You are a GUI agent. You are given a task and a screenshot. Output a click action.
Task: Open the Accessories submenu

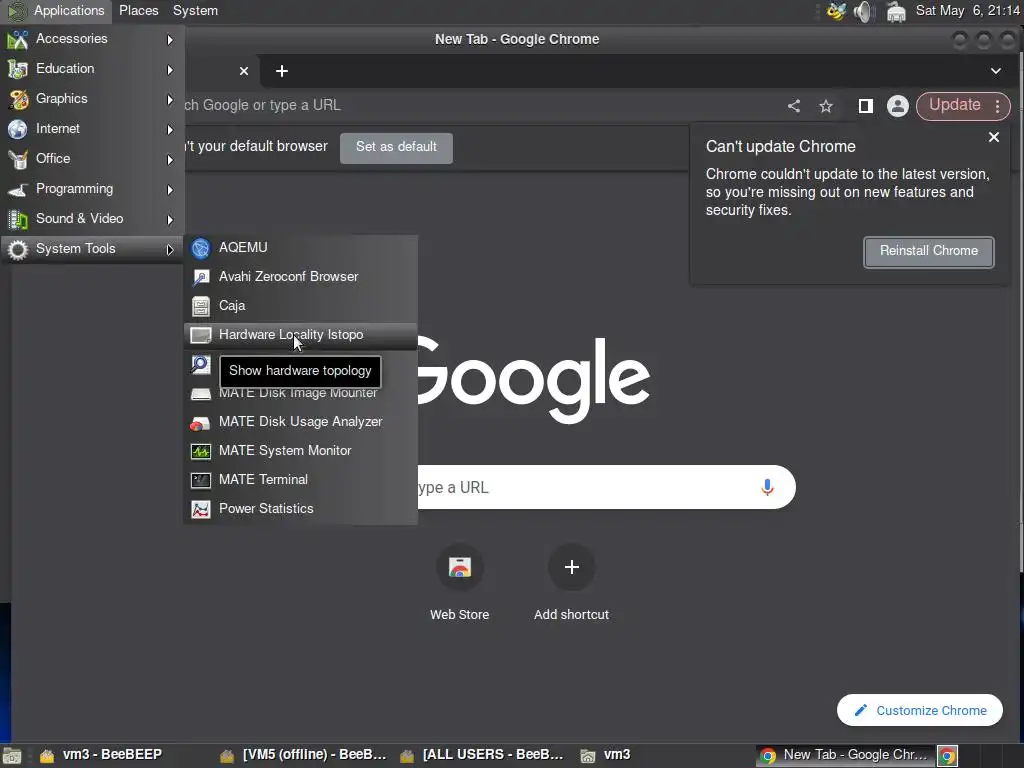(91, 39)
